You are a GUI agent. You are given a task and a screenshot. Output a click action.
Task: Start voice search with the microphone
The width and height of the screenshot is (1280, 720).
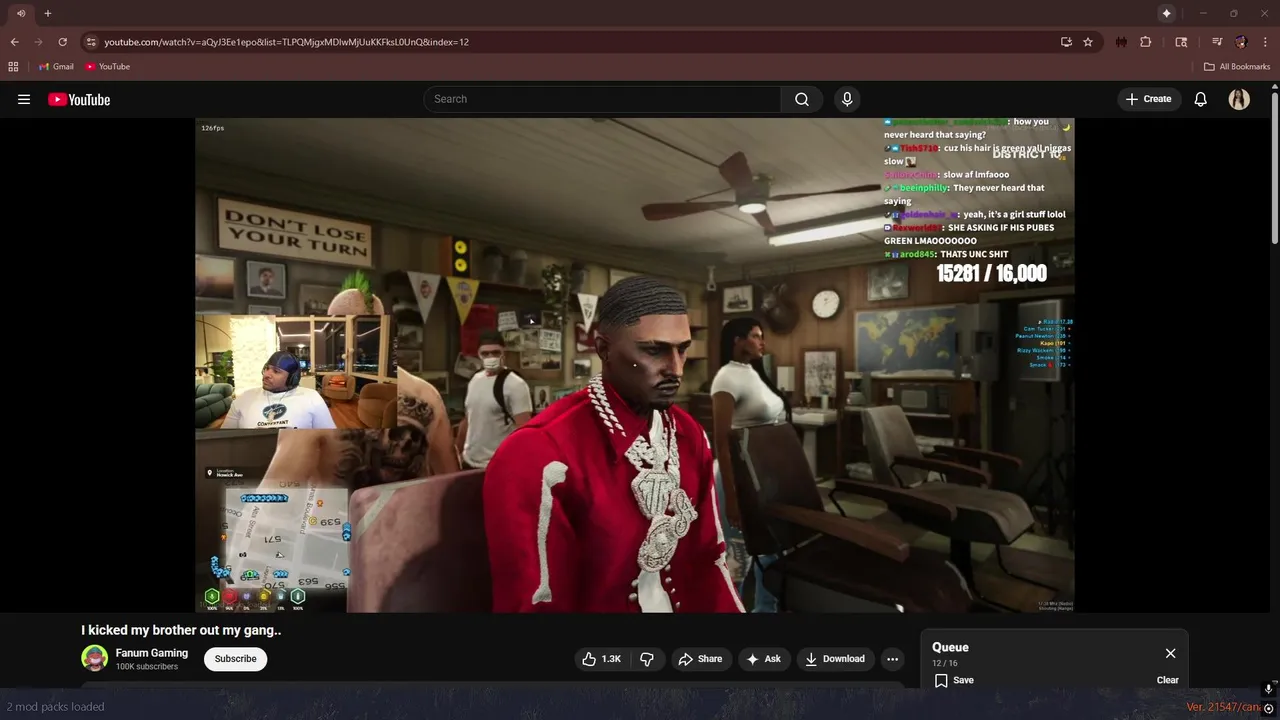point(847,99)
